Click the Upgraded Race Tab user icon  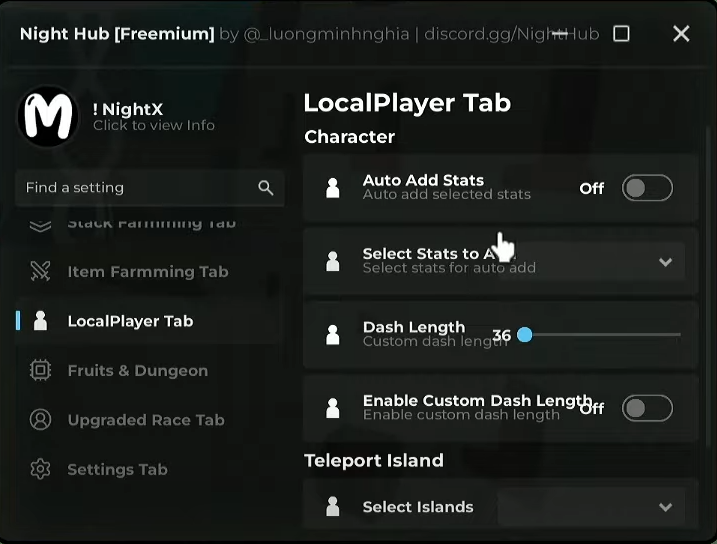click(x=40, y=420)
